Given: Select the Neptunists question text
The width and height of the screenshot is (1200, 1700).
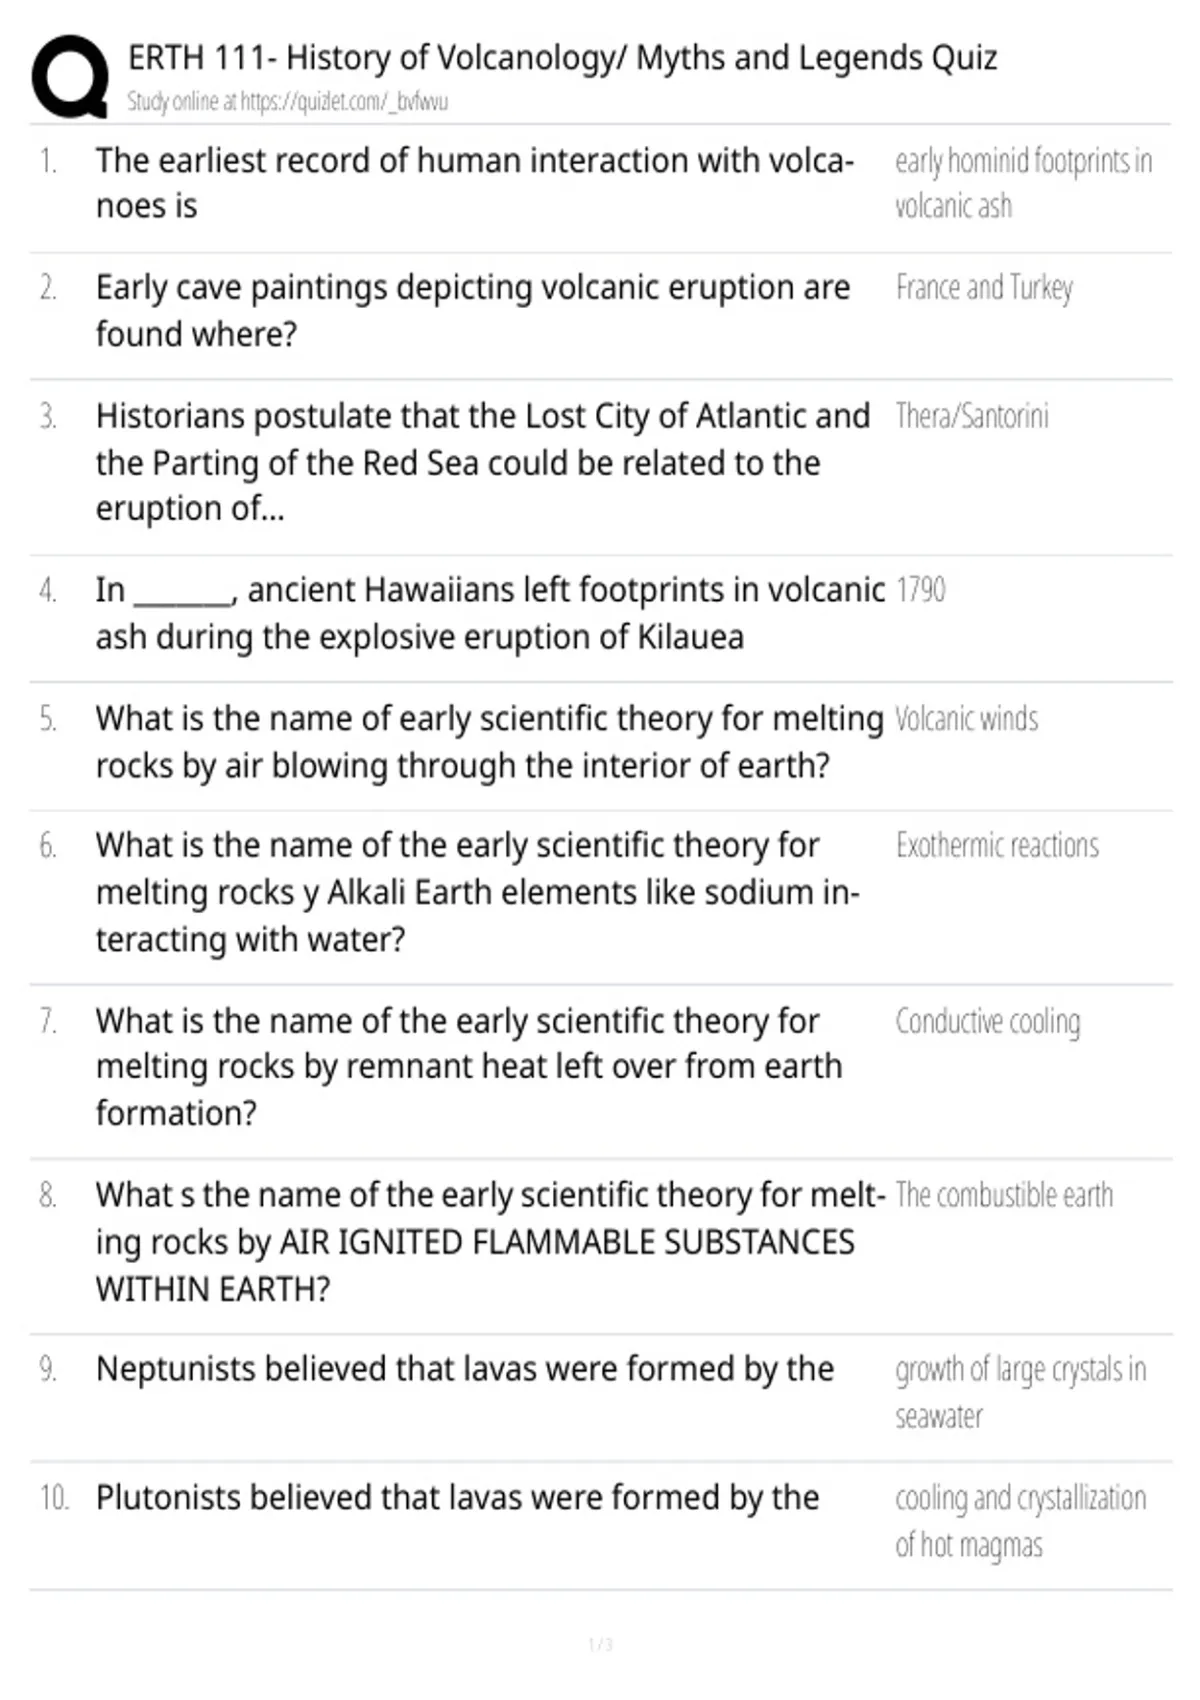Looking at the screenshot, I should point(465,1369).
